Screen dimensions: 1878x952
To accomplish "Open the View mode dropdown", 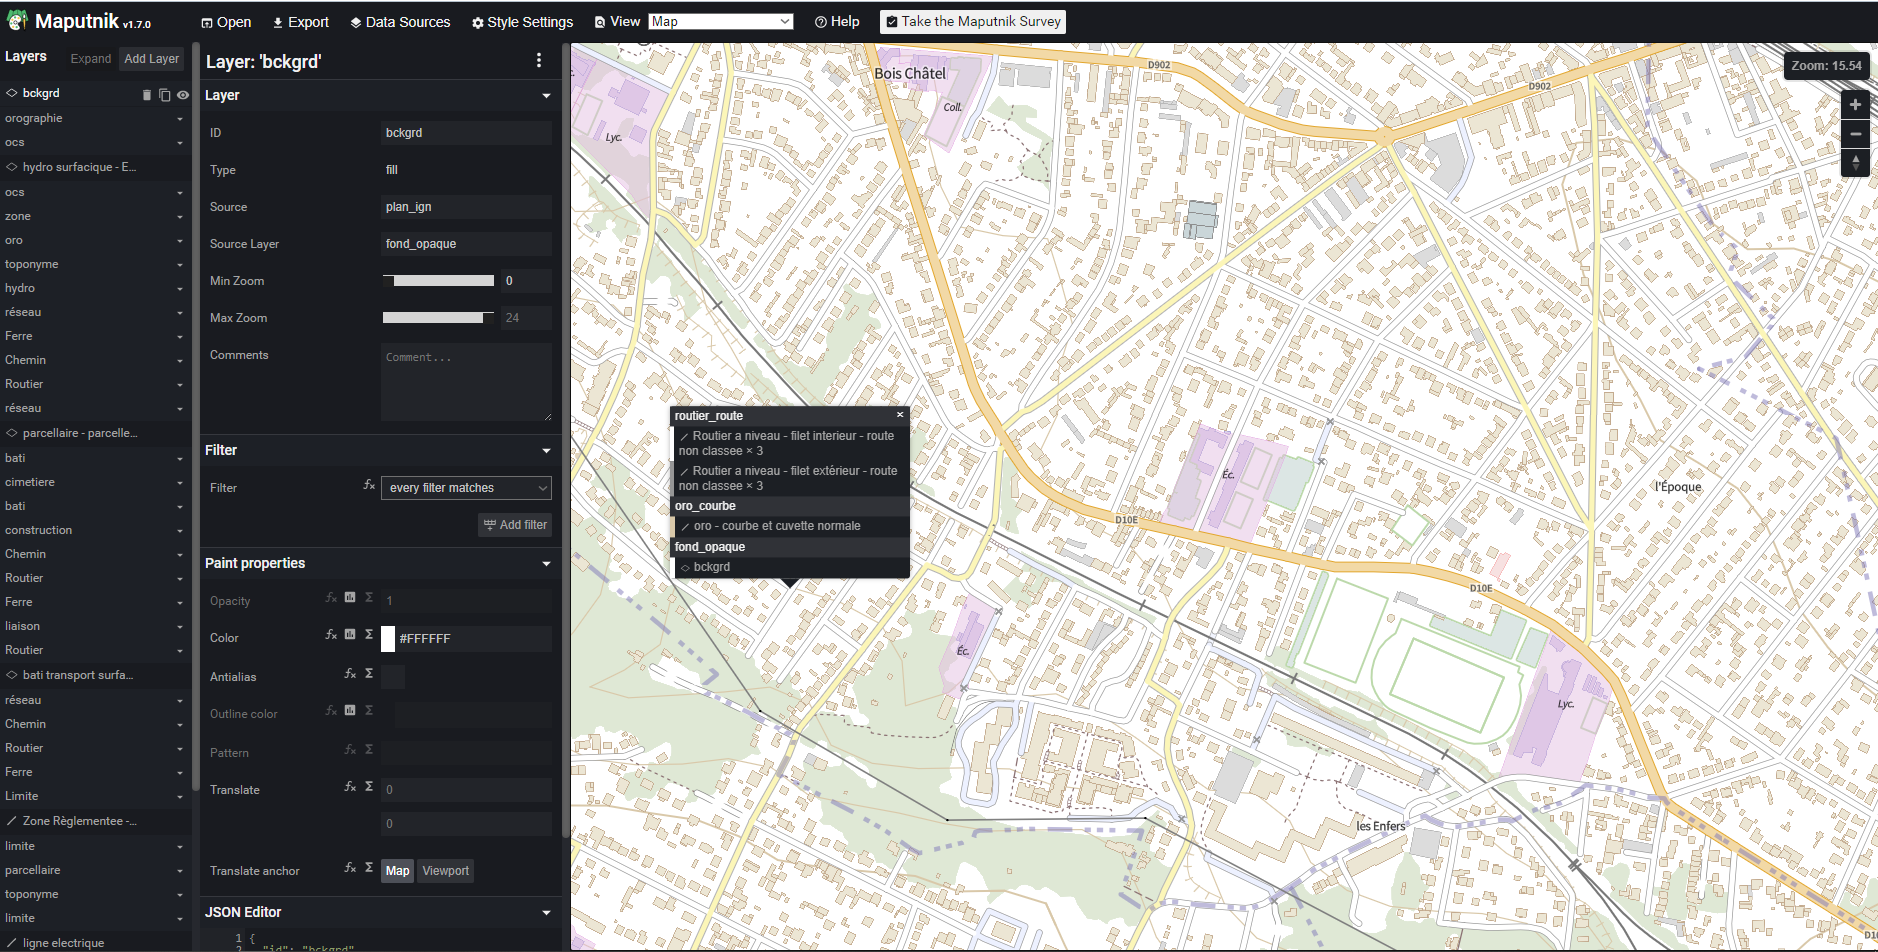I will click(x=720, y=22).
